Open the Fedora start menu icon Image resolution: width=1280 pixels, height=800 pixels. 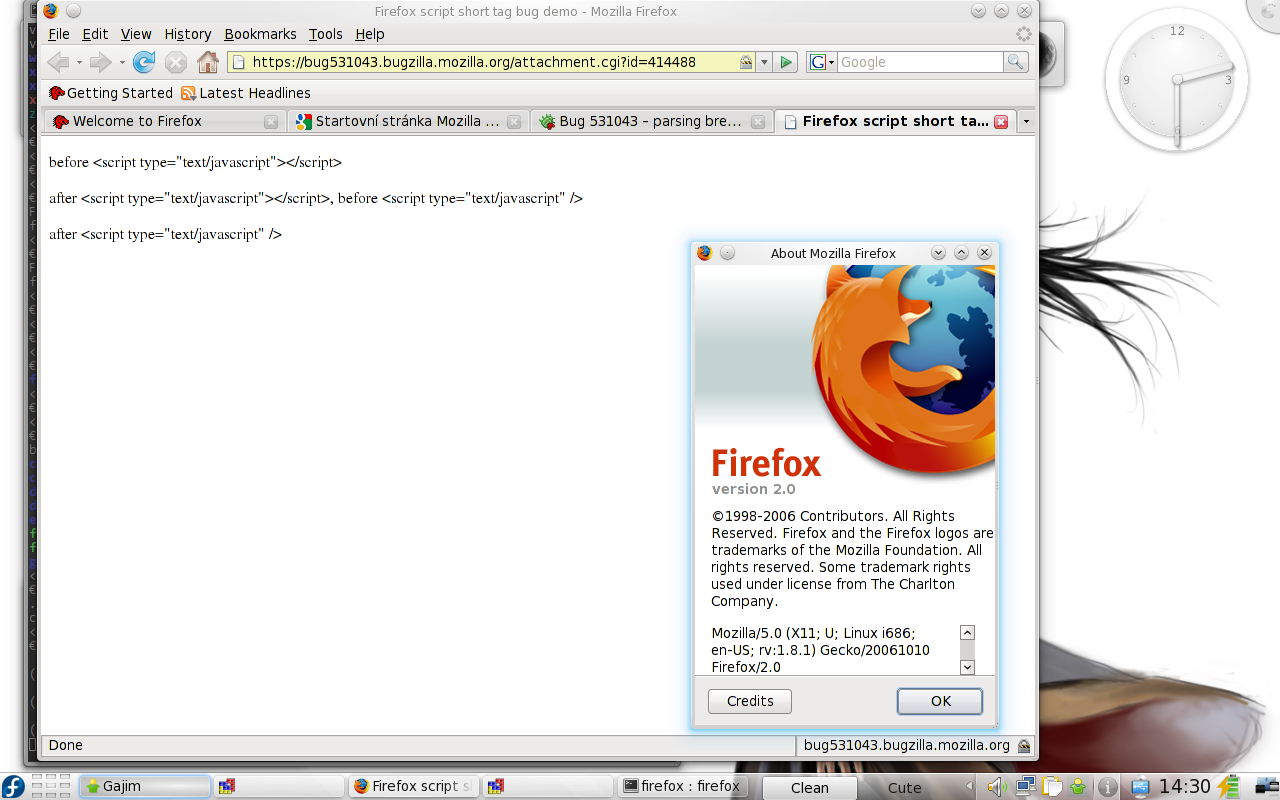click(x=13, y=786)
